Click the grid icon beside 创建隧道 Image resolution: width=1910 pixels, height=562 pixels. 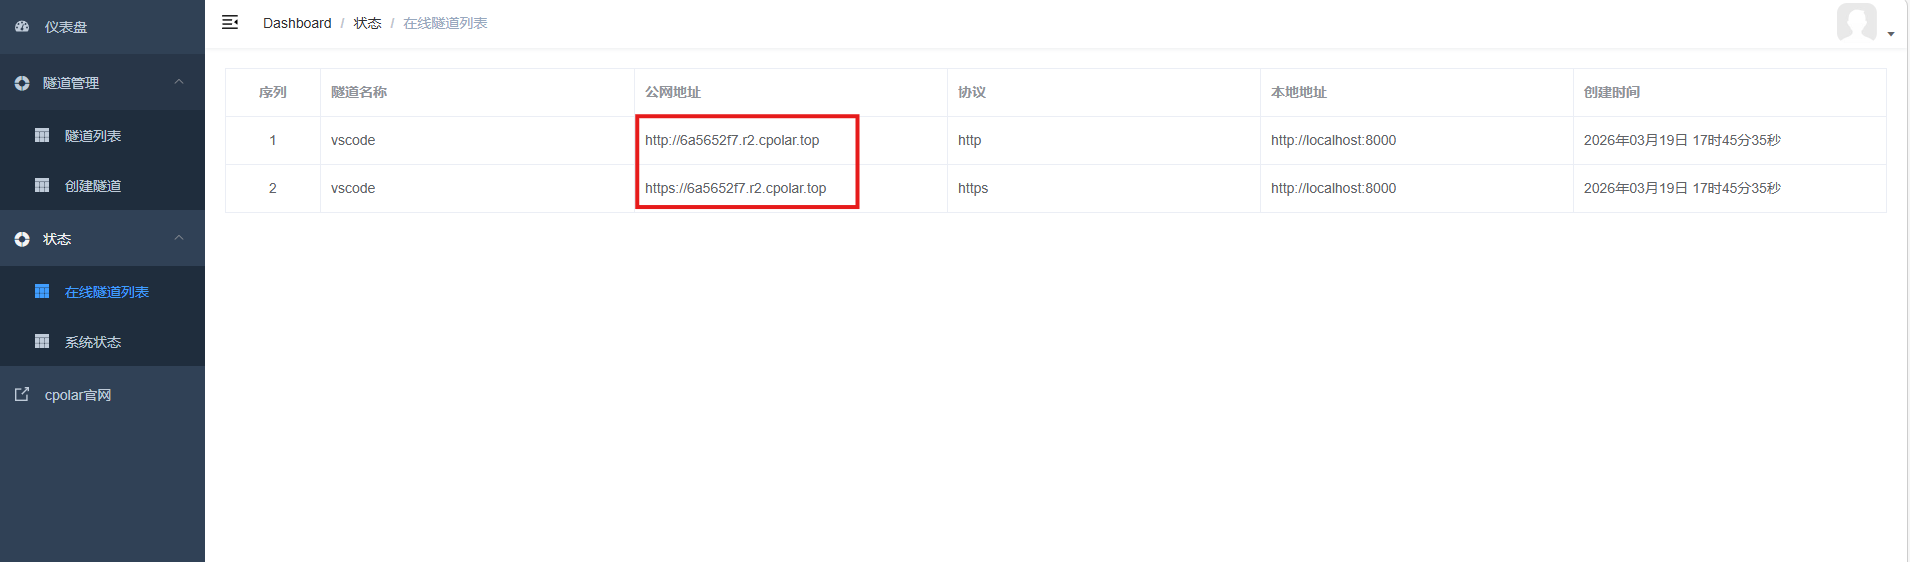click(42, 185)
